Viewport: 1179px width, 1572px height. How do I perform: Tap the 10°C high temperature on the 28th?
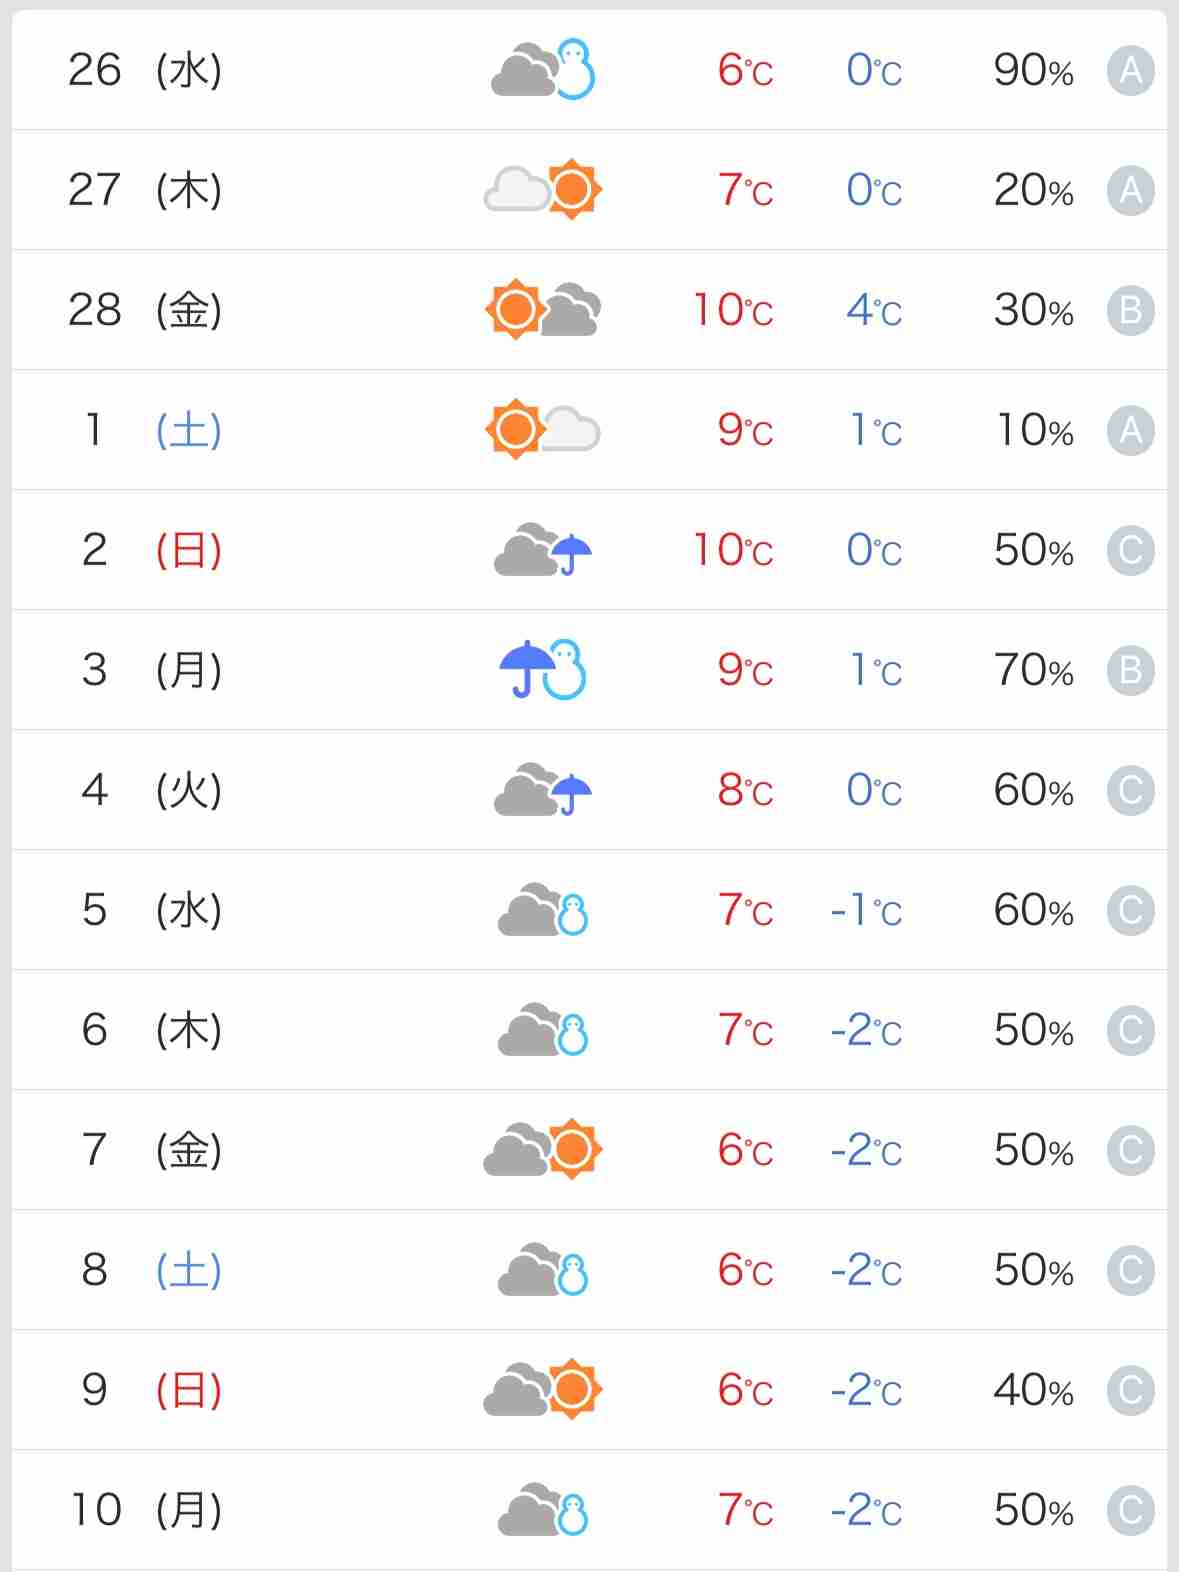click(x=733, y=311)
